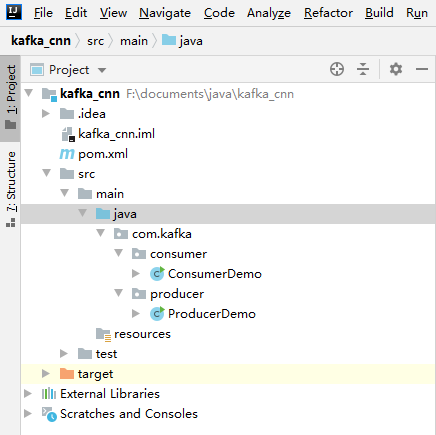Select the ConsumerDemo label
Screen dimensions: 436x435
pyautogui.click(x=215, y=274)
